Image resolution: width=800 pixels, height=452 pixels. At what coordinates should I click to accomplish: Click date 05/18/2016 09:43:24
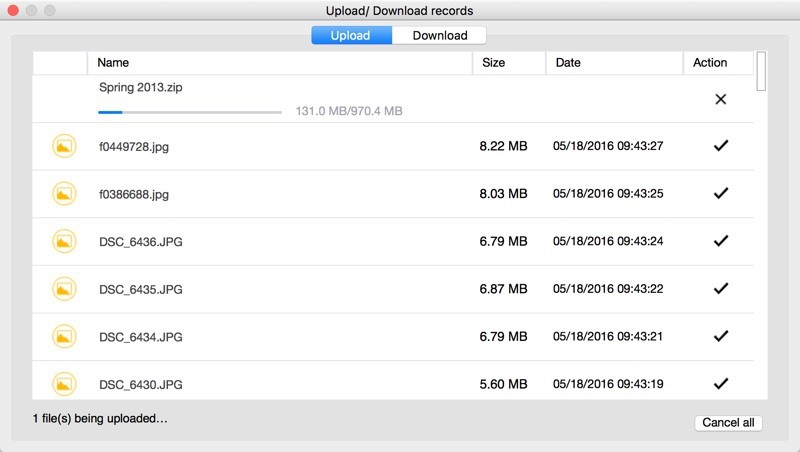tap(608, 241)
